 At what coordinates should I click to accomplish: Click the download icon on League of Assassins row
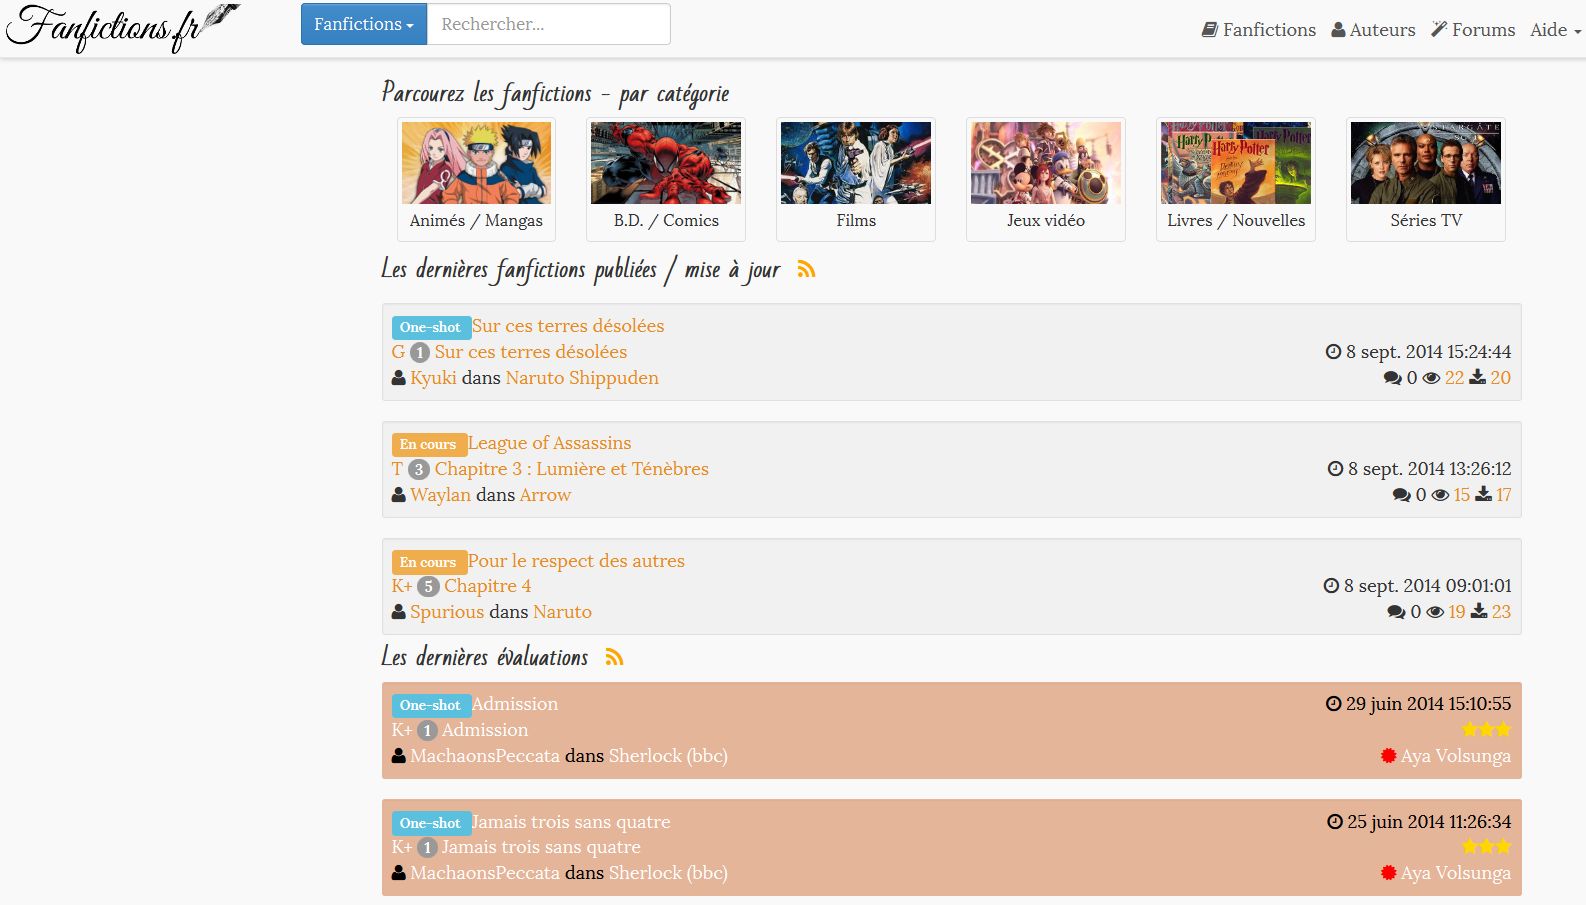point(1484,495)
